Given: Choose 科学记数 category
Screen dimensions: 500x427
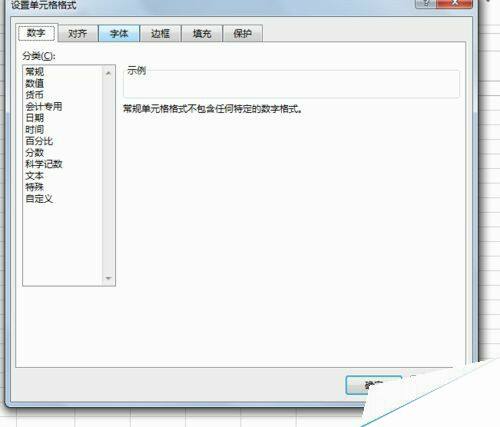Looking at the screenshot, I should click(44, 164).
